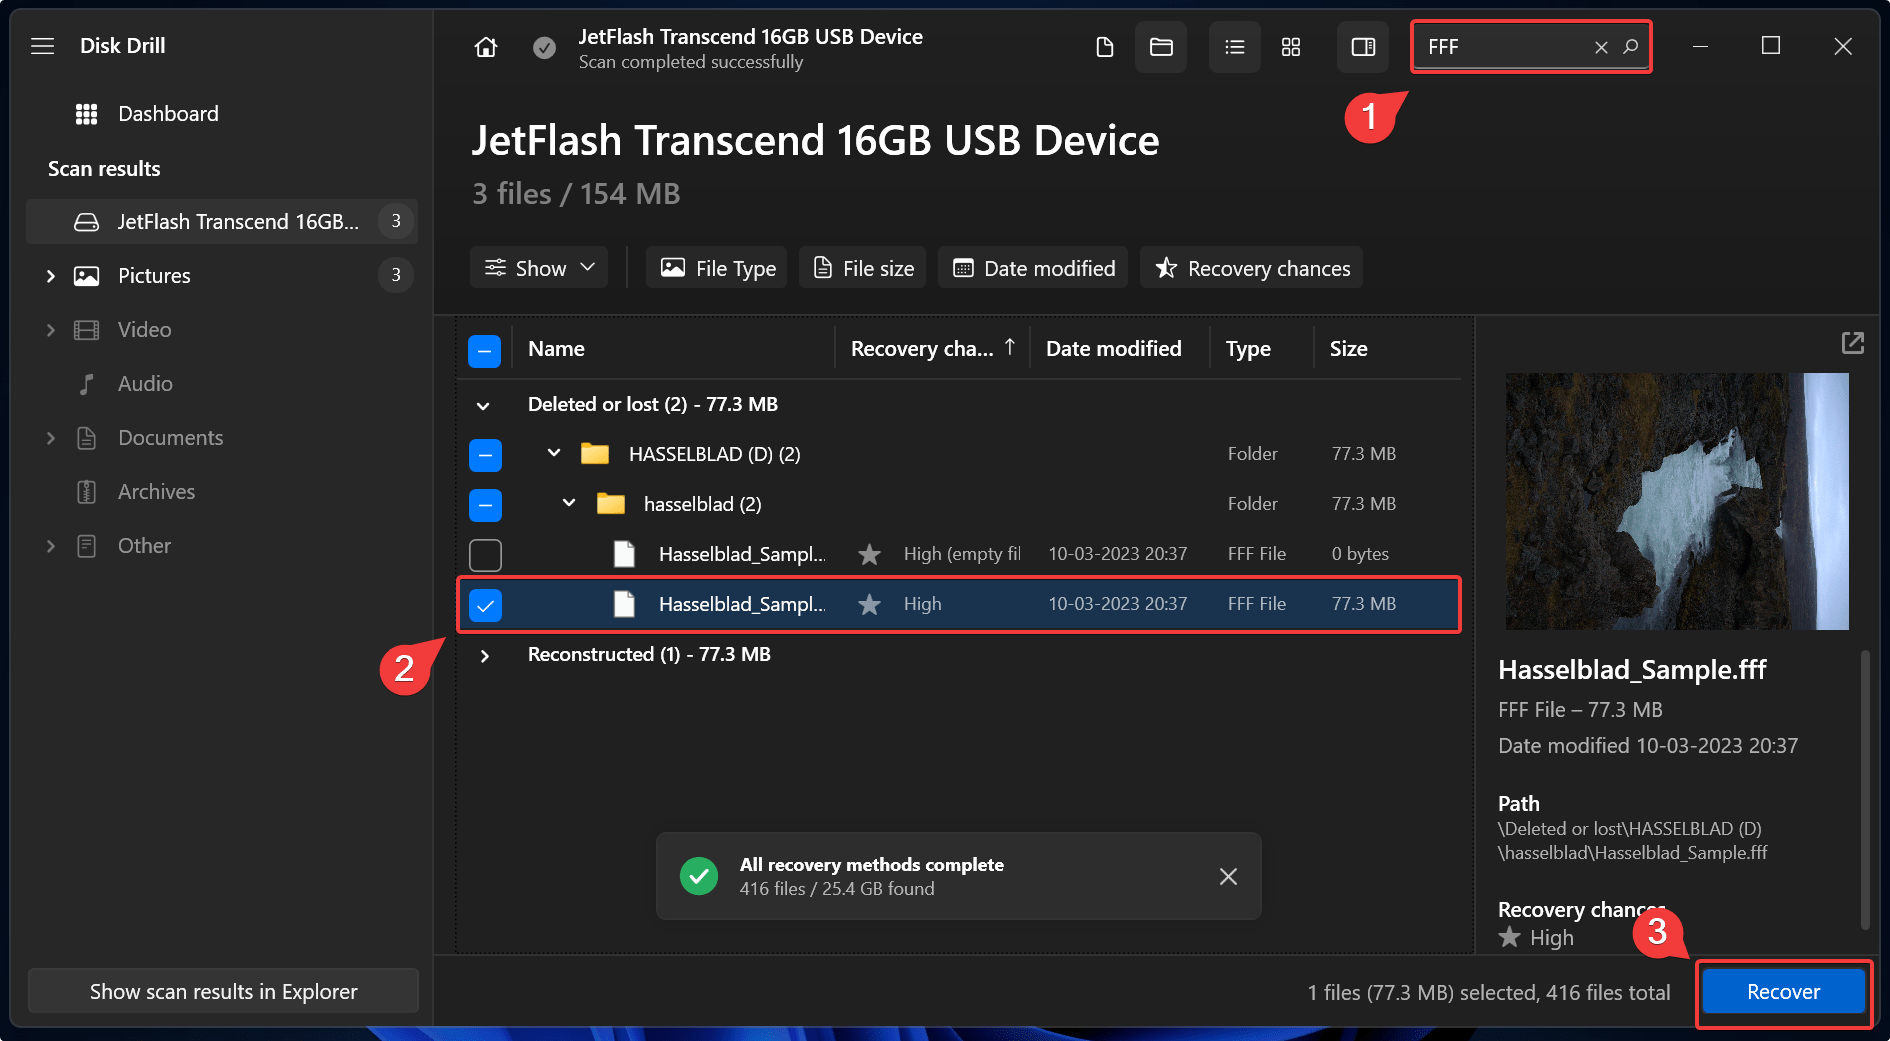The height and width of the screenshot is (1041, 1890).
Task: Toggle the select-all header checkbox
Action: 485,351
